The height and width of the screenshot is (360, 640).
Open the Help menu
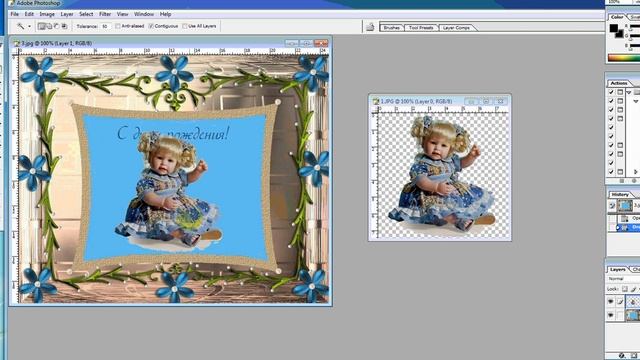click(165, 14)
